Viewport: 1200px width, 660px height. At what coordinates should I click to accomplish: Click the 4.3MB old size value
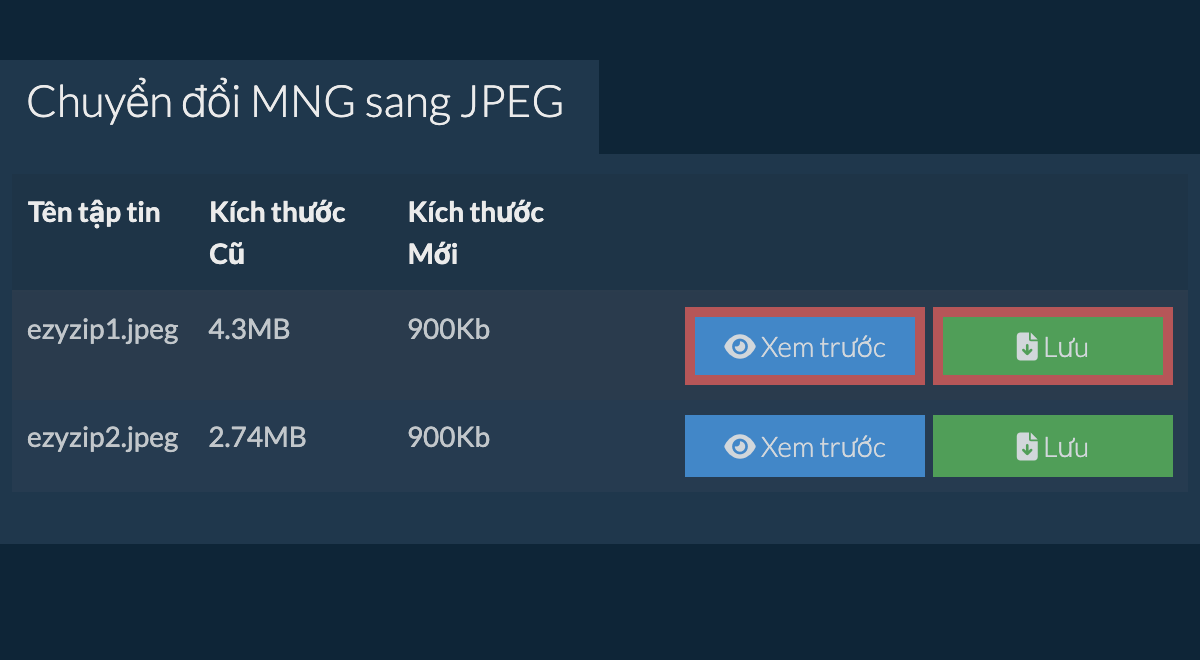249,329
